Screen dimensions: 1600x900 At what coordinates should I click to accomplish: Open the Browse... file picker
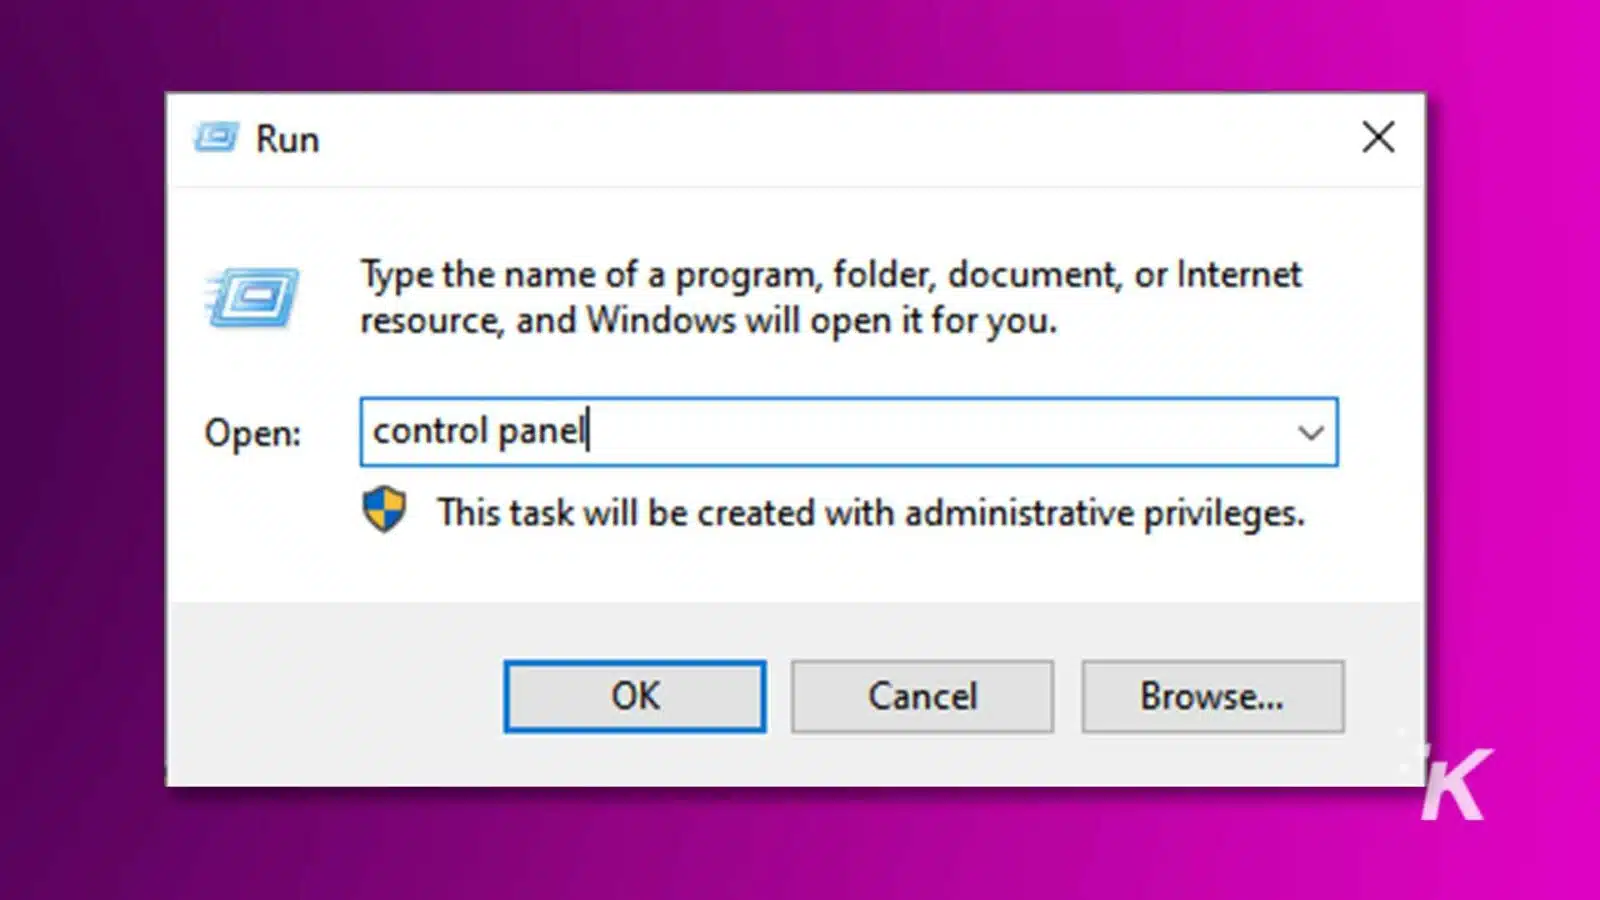point(1212,696)
